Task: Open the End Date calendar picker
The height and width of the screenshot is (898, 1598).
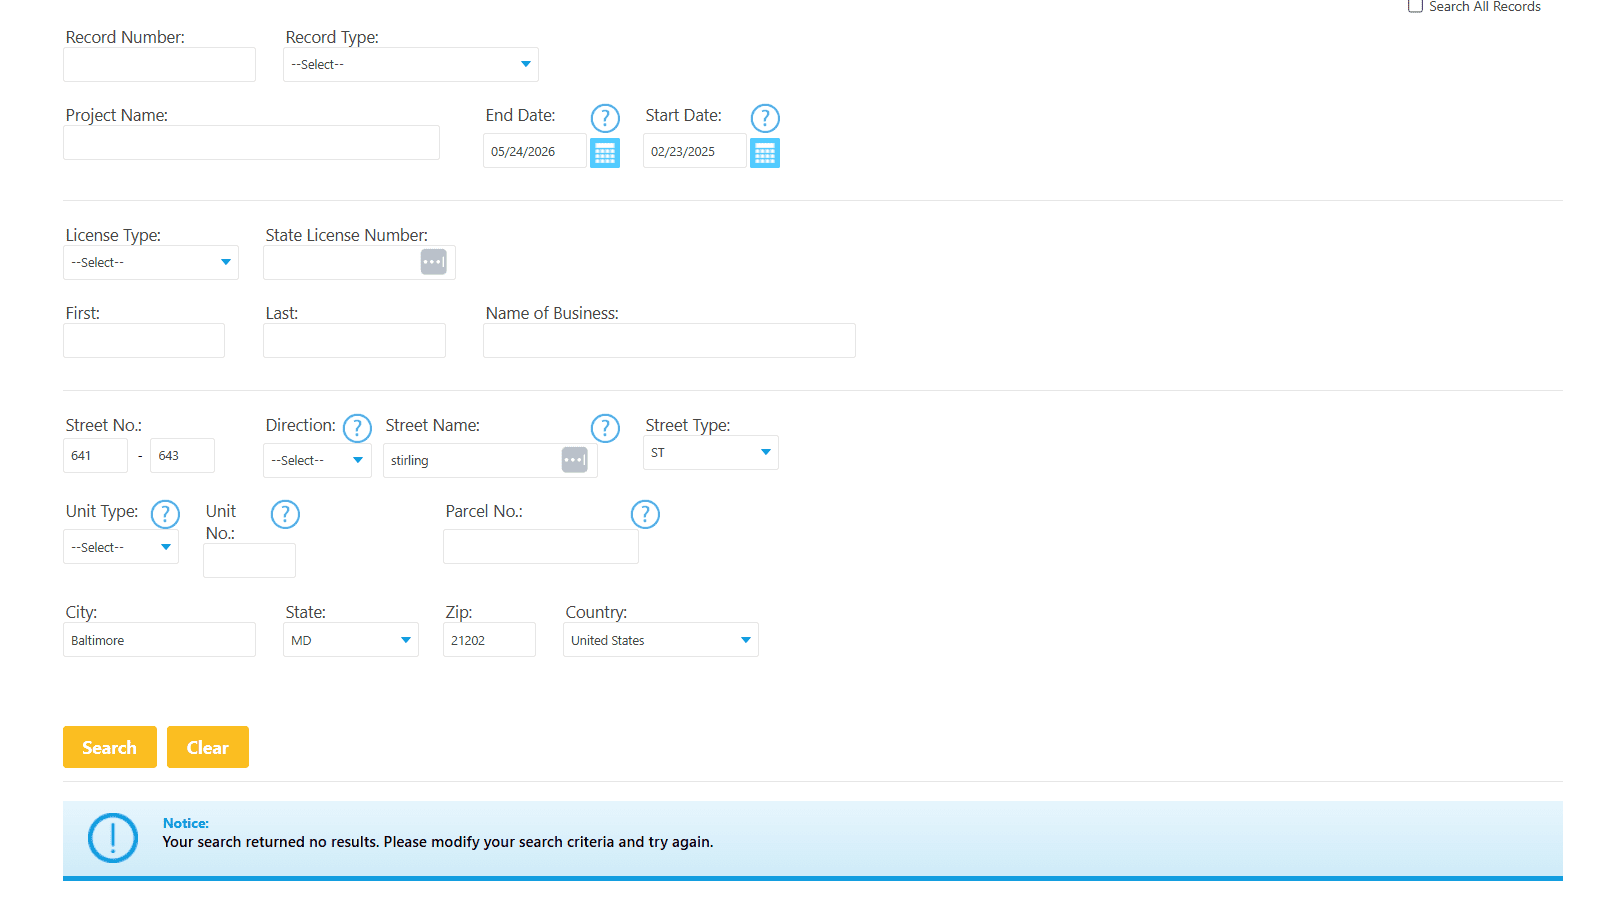Action: point(605,153)
